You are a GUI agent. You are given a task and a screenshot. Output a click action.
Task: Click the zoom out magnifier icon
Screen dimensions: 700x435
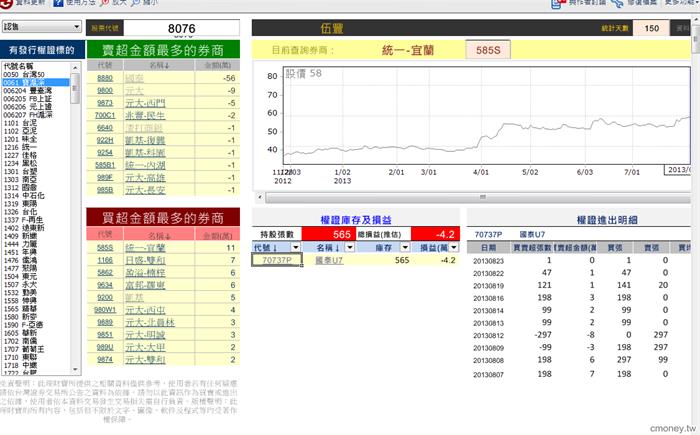(136, 3)
